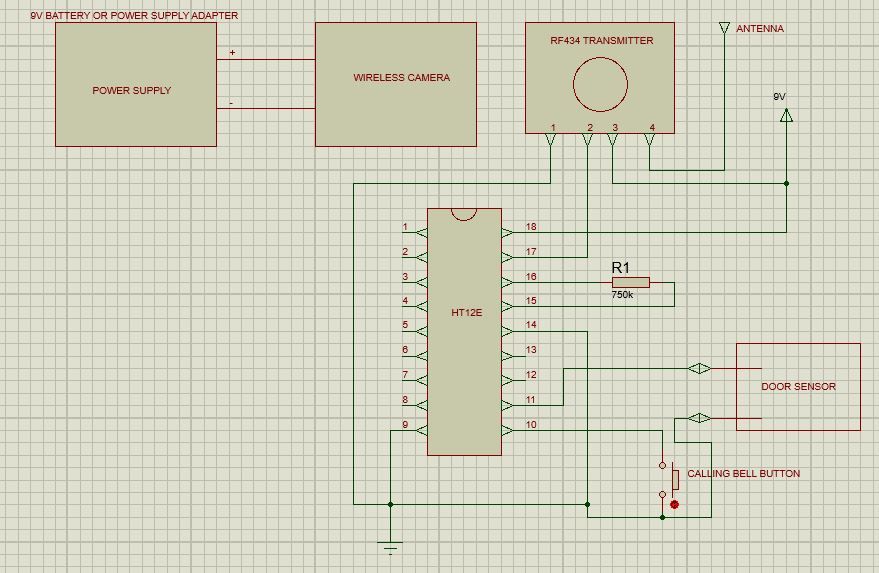Select the upper DOOR SENSOR terminal connector
The width and height of the screenshot is (879, 573).
tap(699, 368)
